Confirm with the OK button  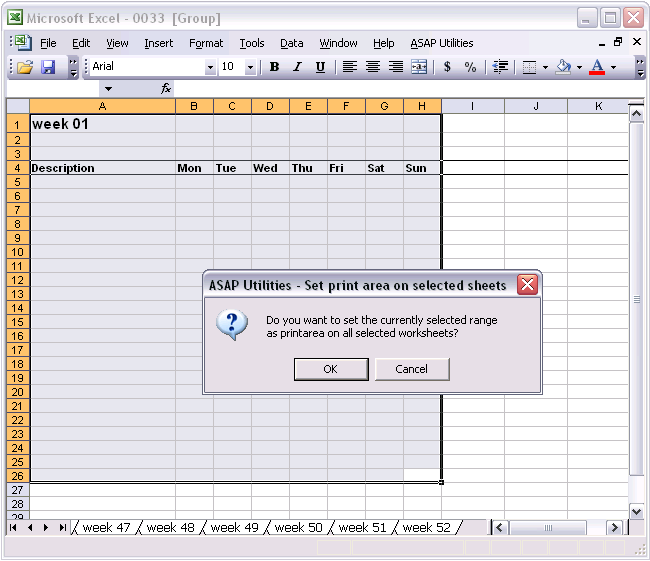pyautogui.click(x=331, y=369)
